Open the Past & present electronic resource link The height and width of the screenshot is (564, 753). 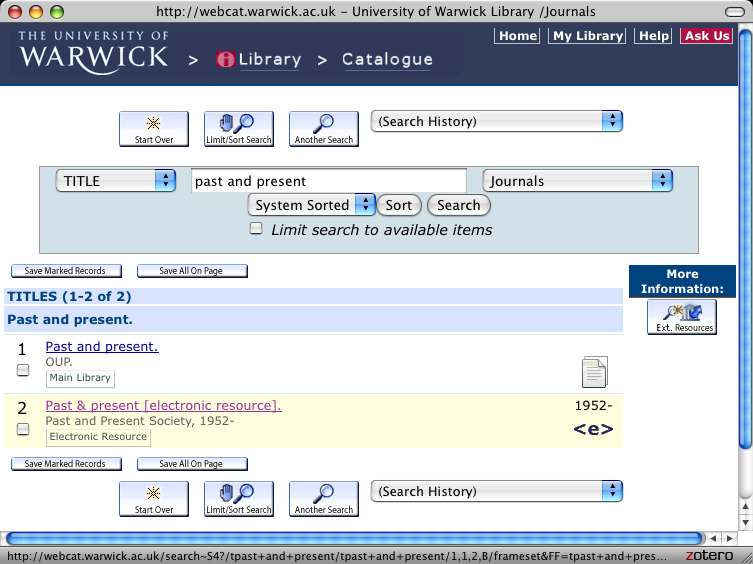tap(163, 406)
